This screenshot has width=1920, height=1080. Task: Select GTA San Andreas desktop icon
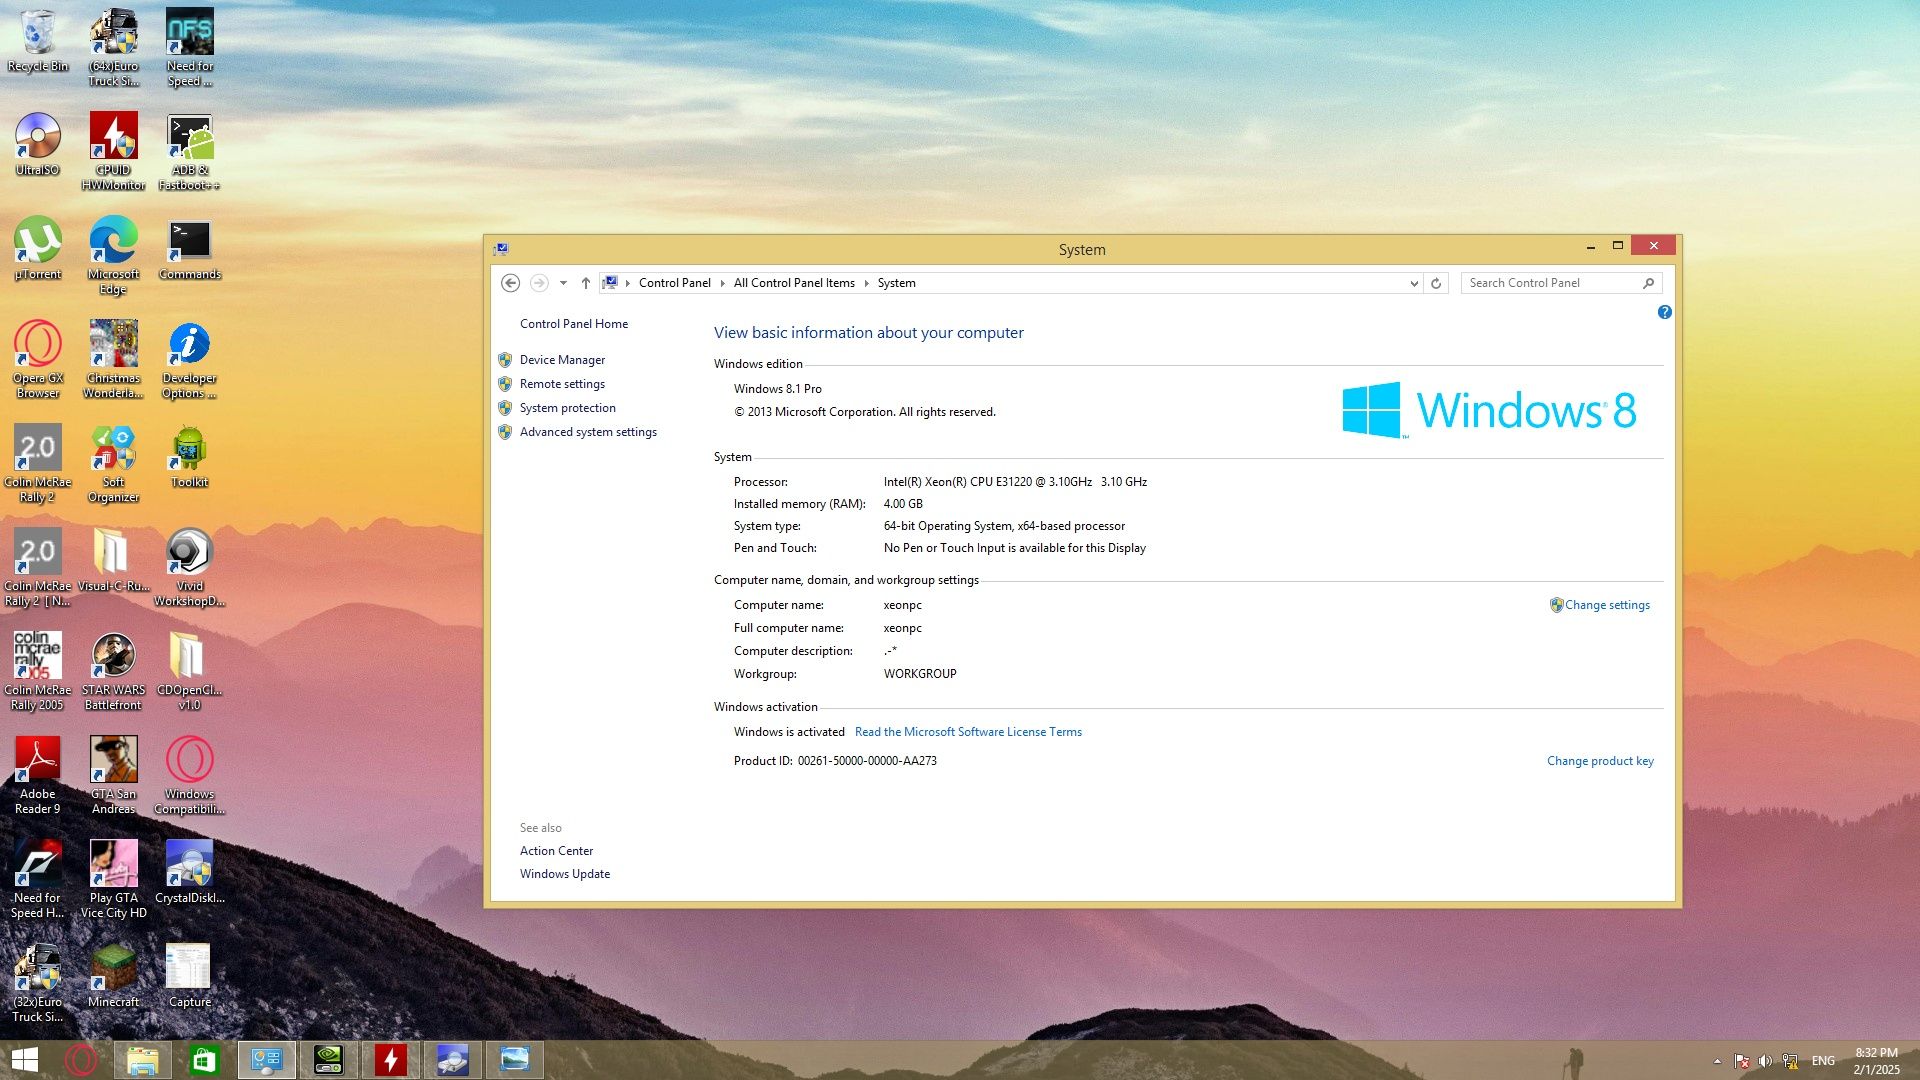113,775
